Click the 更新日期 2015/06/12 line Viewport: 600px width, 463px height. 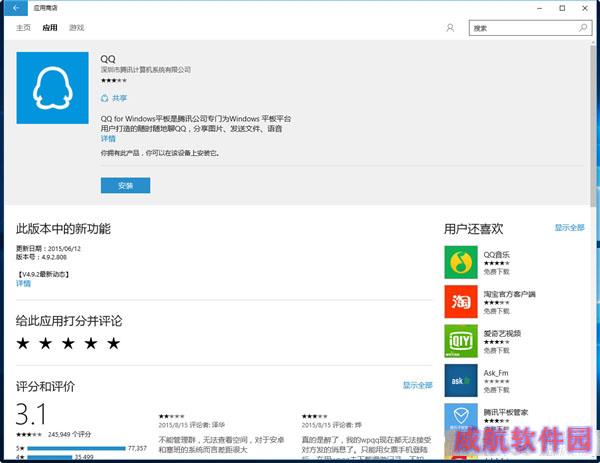point(48,249)
